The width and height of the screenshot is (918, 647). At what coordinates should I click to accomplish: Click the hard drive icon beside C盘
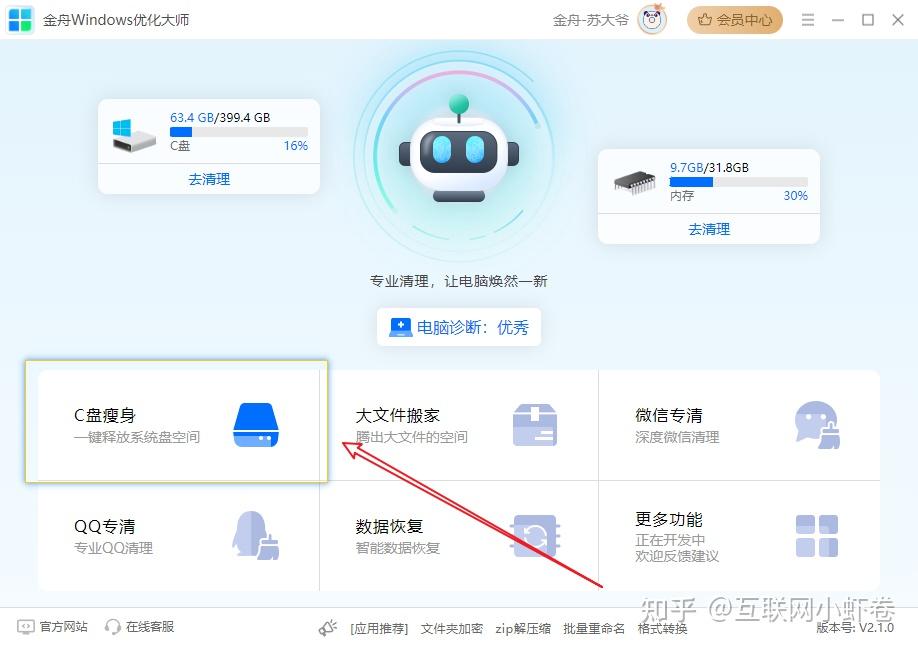pos(133,136)
